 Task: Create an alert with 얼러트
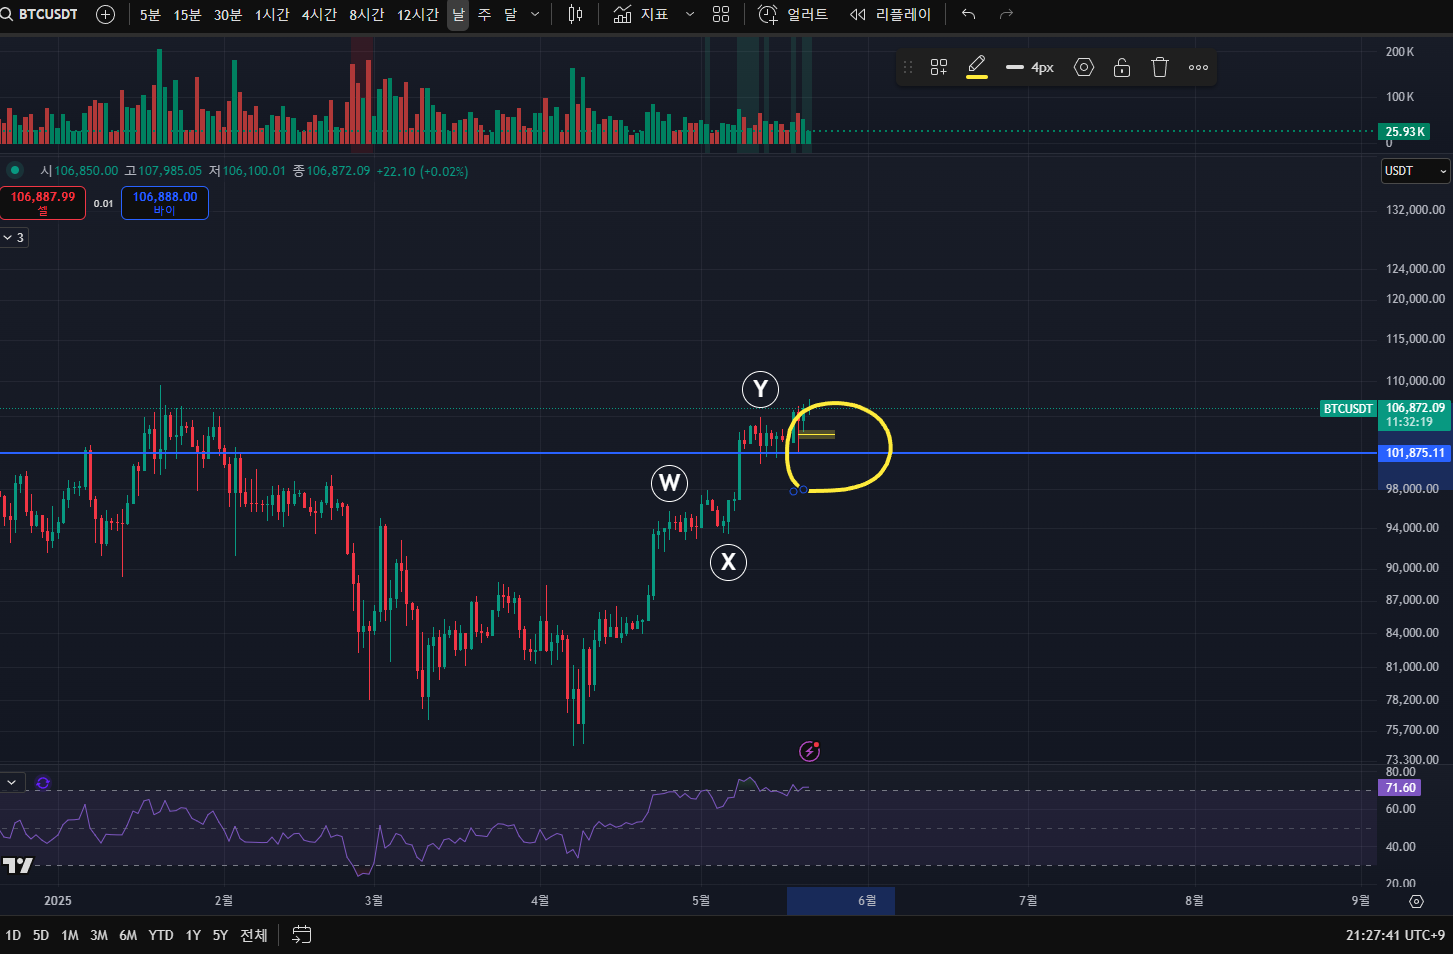click(x=793, y=14)
